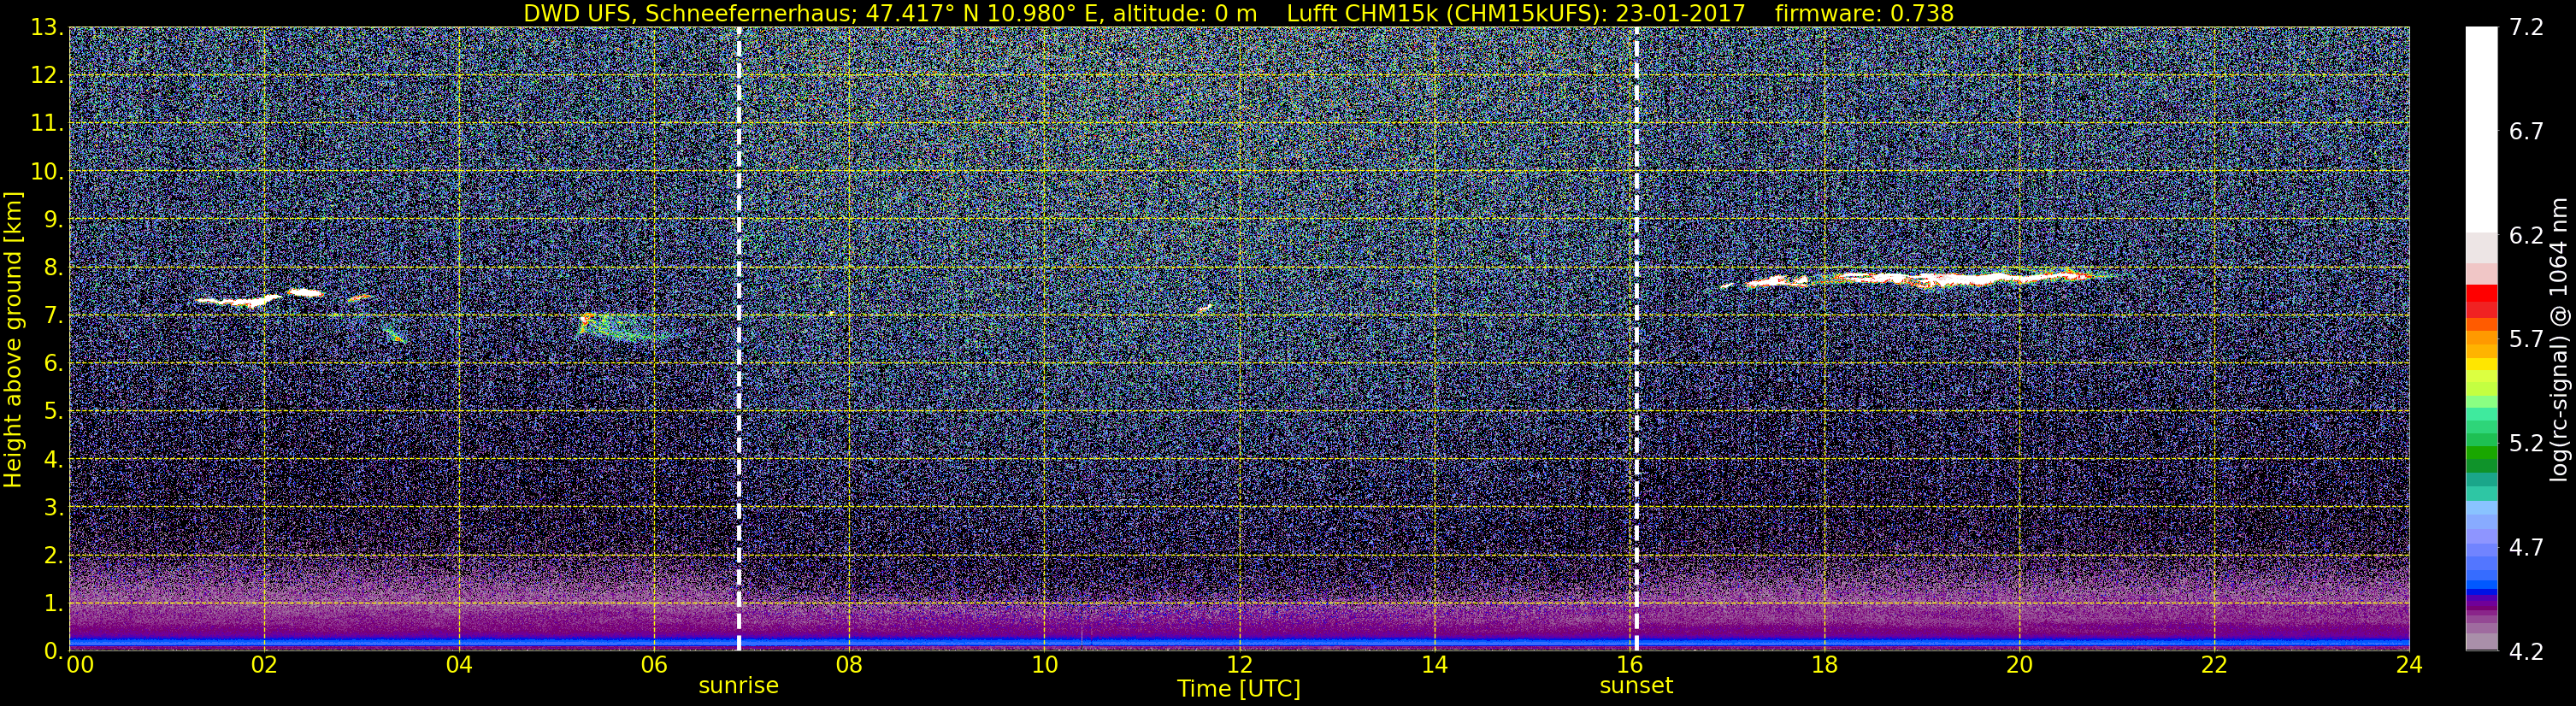Click the time axis tick "02"
The height and width of the screenshot is (706, 2576).
click(264, 666)
